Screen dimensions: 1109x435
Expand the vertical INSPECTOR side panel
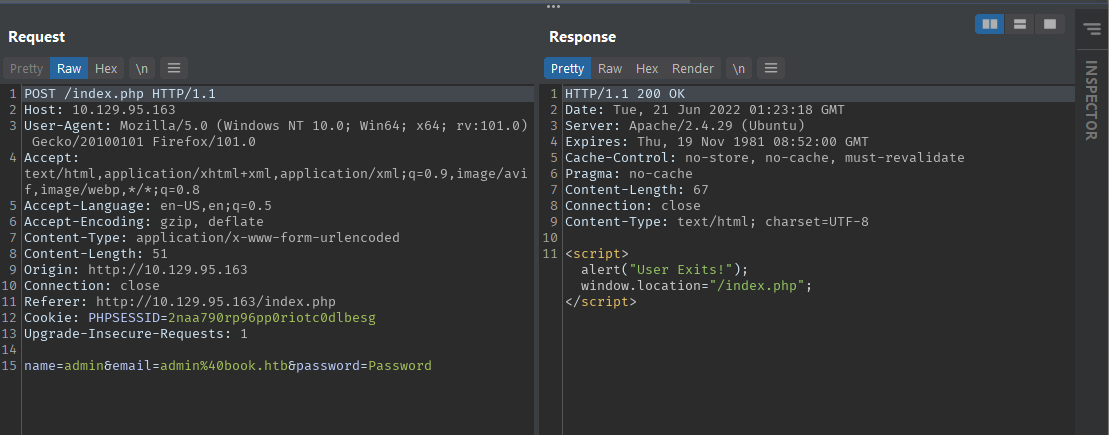(x=1091, y=100)
